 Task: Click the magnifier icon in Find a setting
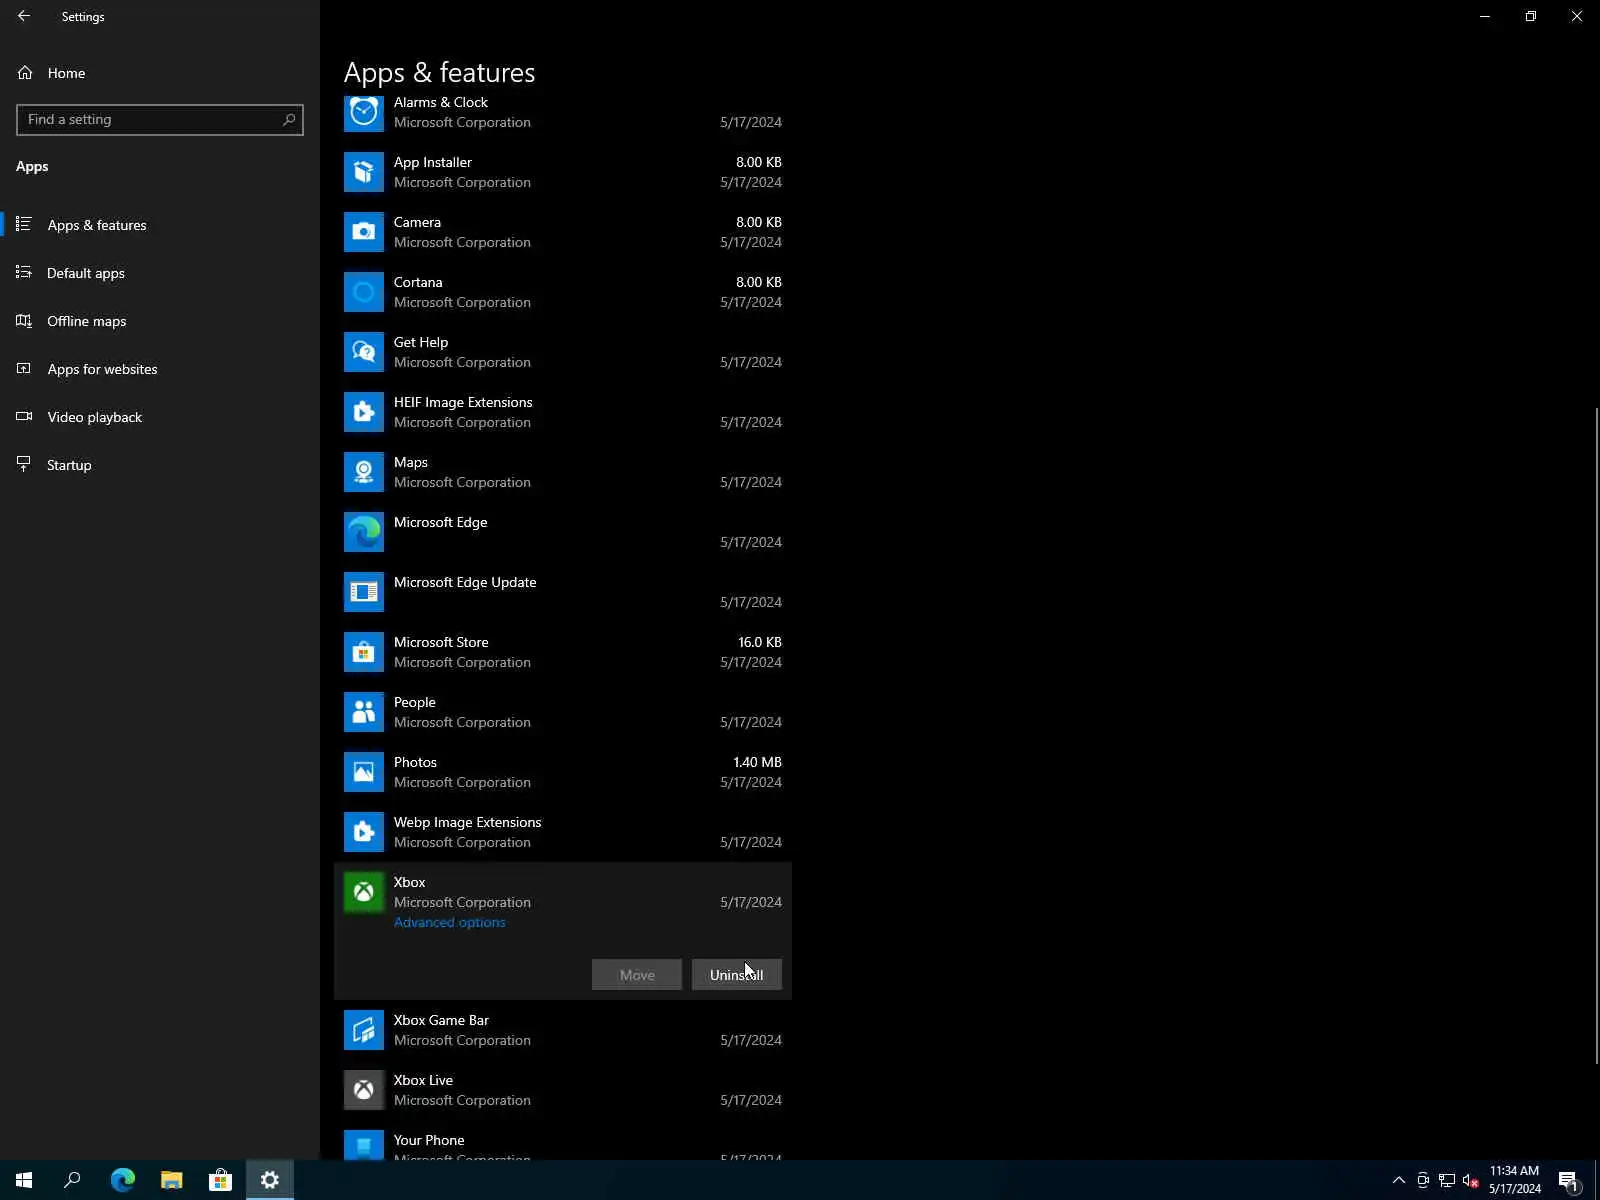coord(289,120)
